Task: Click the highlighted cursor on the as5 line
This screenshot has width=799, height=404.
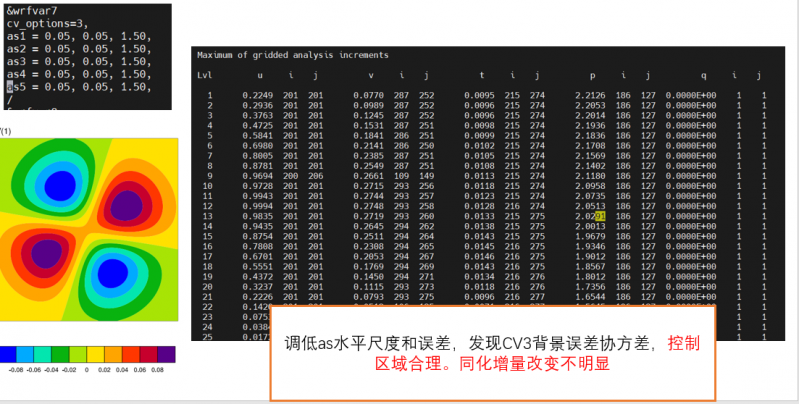Action: coord(10,87)
